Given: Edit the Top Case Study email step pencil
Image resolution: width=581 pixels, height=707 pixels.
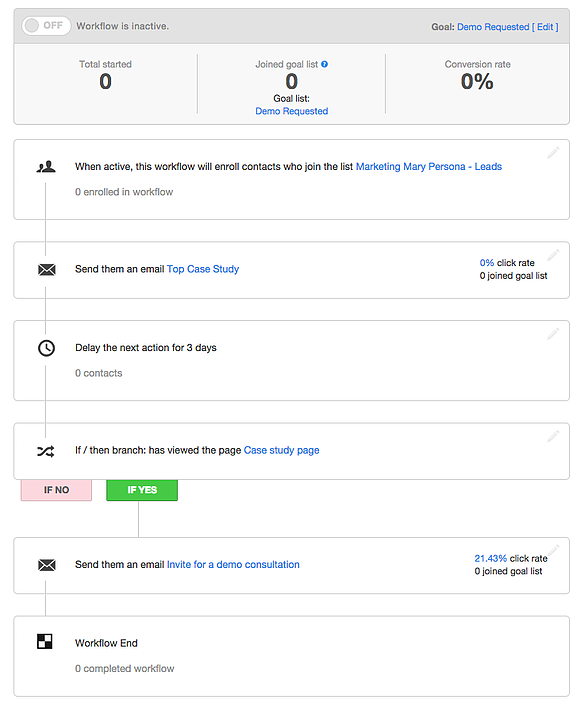Looking at the screenshot, I should click(553, 255).
